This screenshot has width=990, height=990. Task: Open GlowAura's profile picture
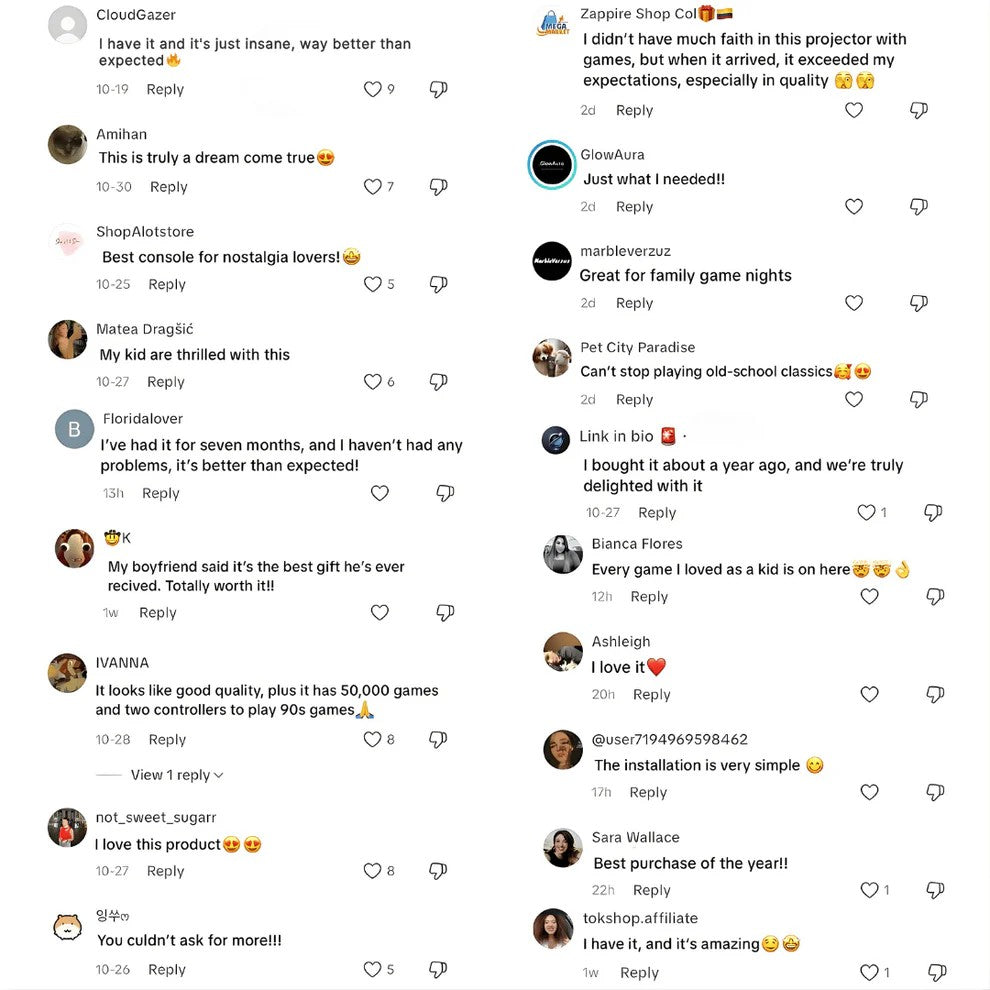(552, 165)
